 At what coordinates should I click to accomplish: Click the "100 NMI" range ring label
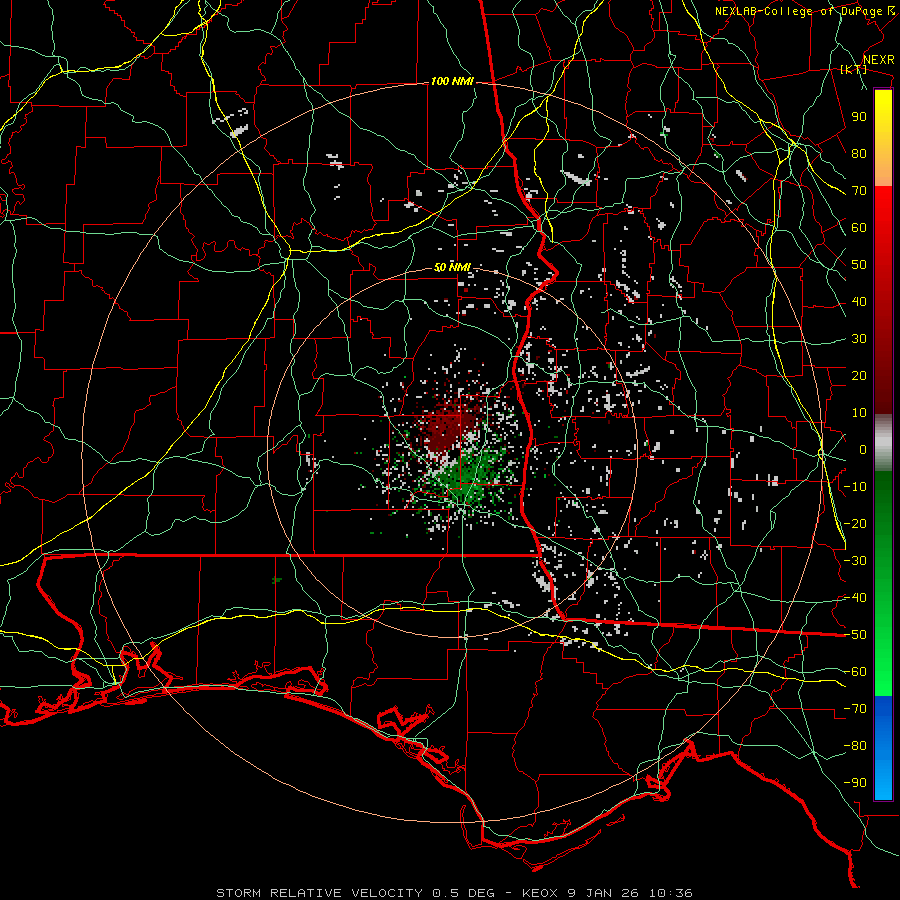[x=452, y=82]
